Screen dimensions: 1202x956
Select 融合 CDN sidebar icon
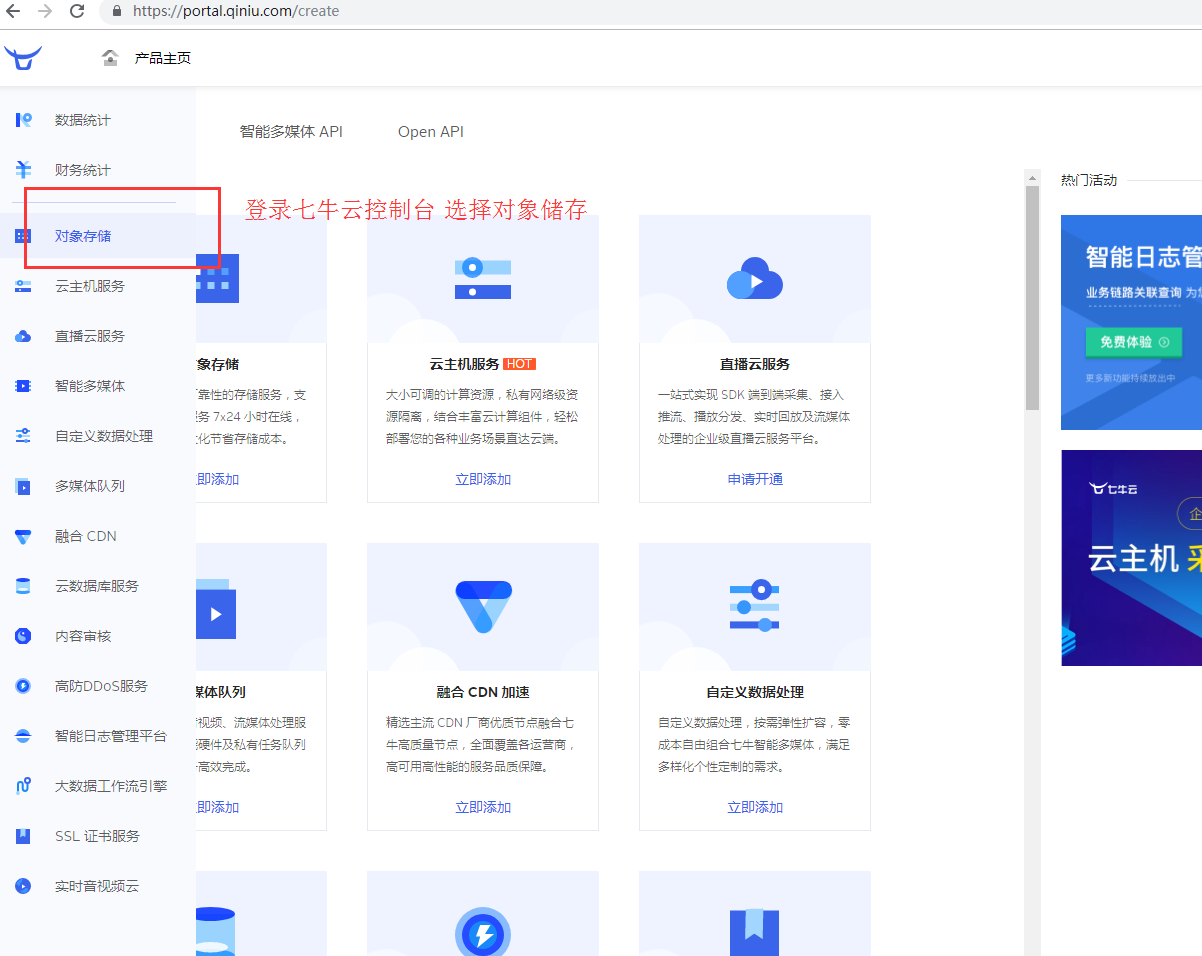click(23, 536)
